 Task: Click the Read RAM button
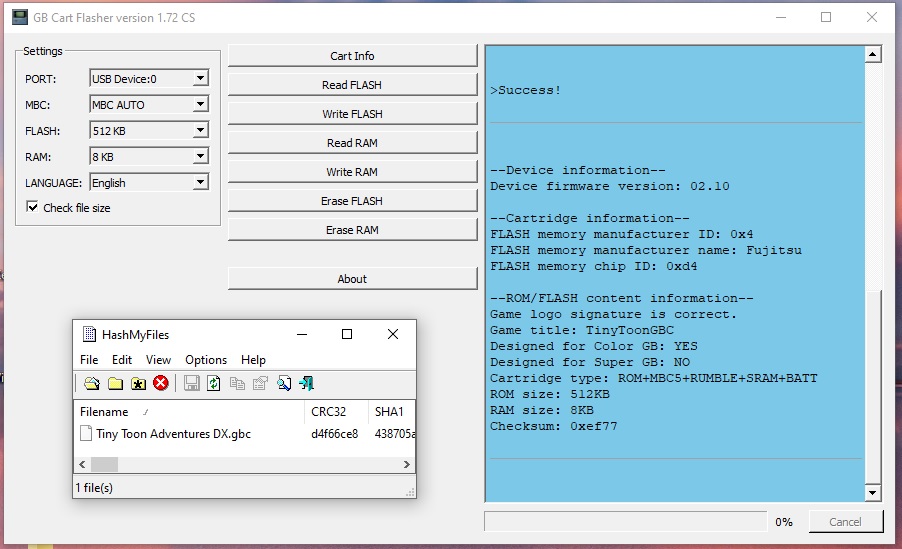click(352, 143)
